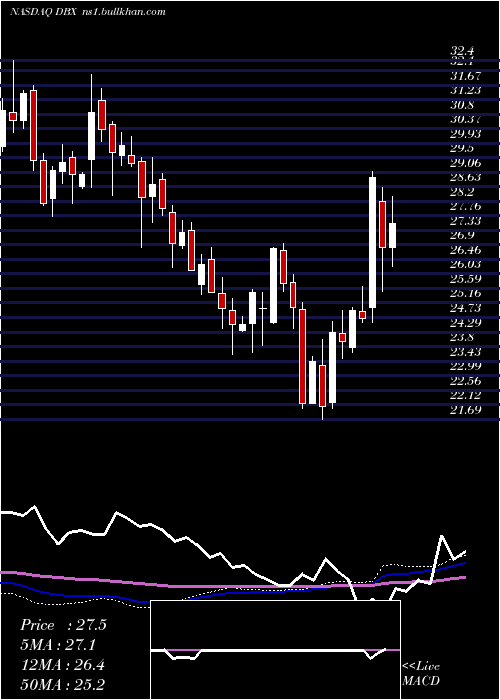Screen dimensions: 500x700
Task: Click the 22.56 price axis label
Action: (466, 381)
